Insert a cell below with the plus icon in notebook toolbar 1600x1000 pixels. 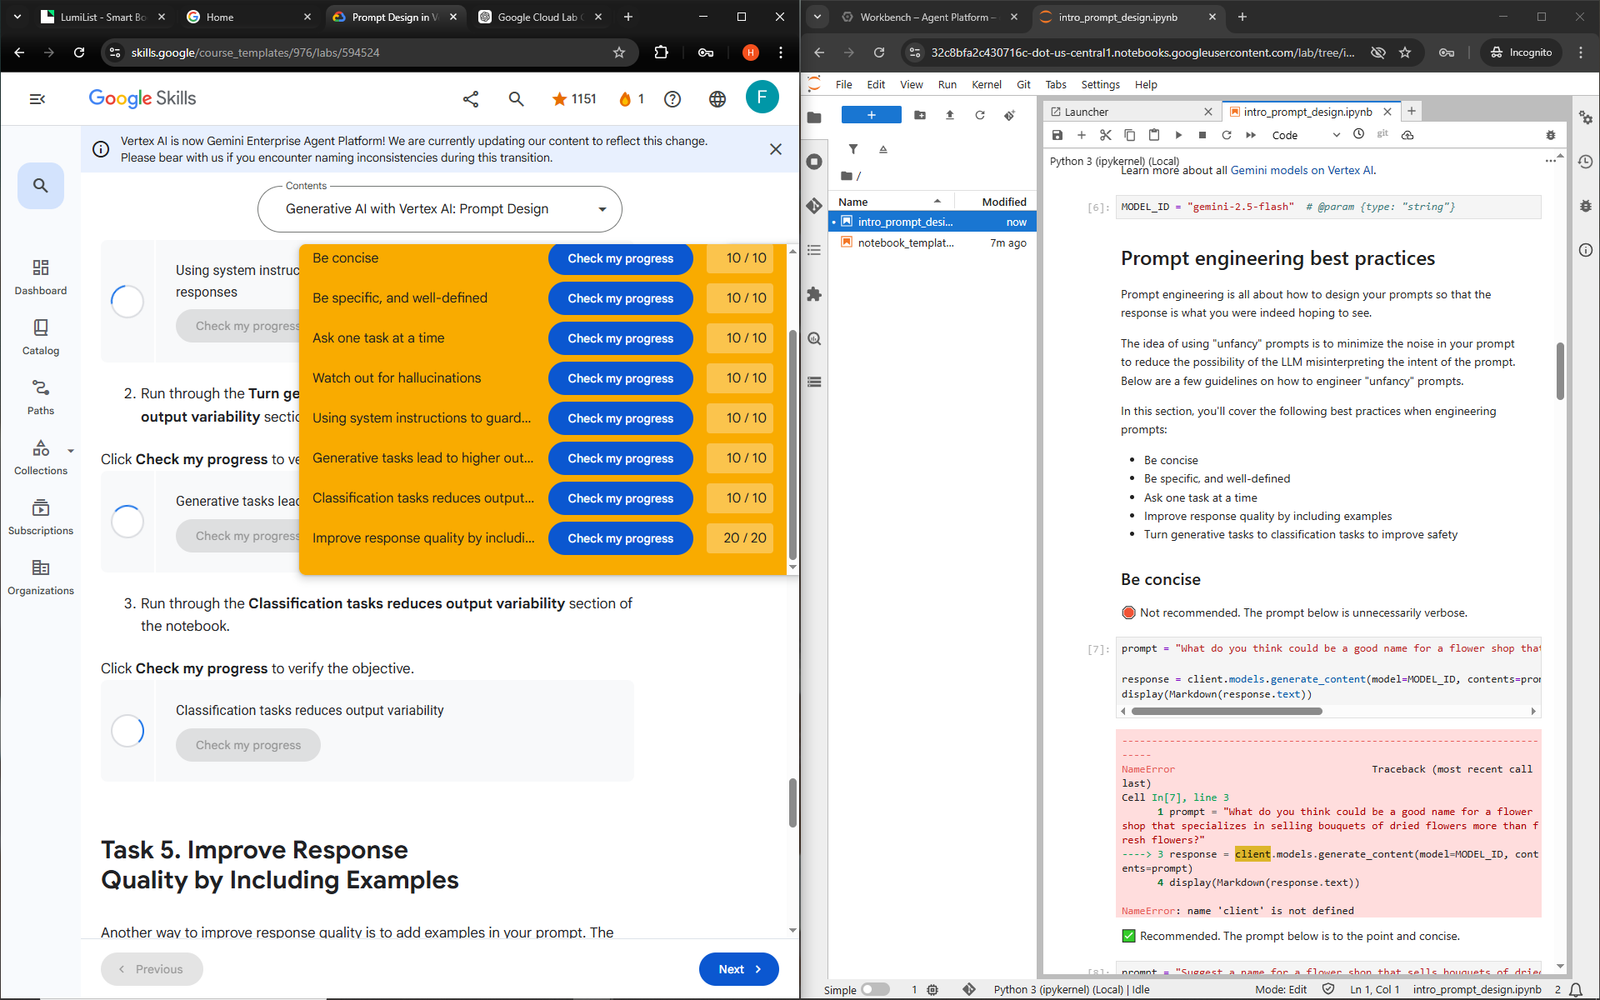point(1081,135)
